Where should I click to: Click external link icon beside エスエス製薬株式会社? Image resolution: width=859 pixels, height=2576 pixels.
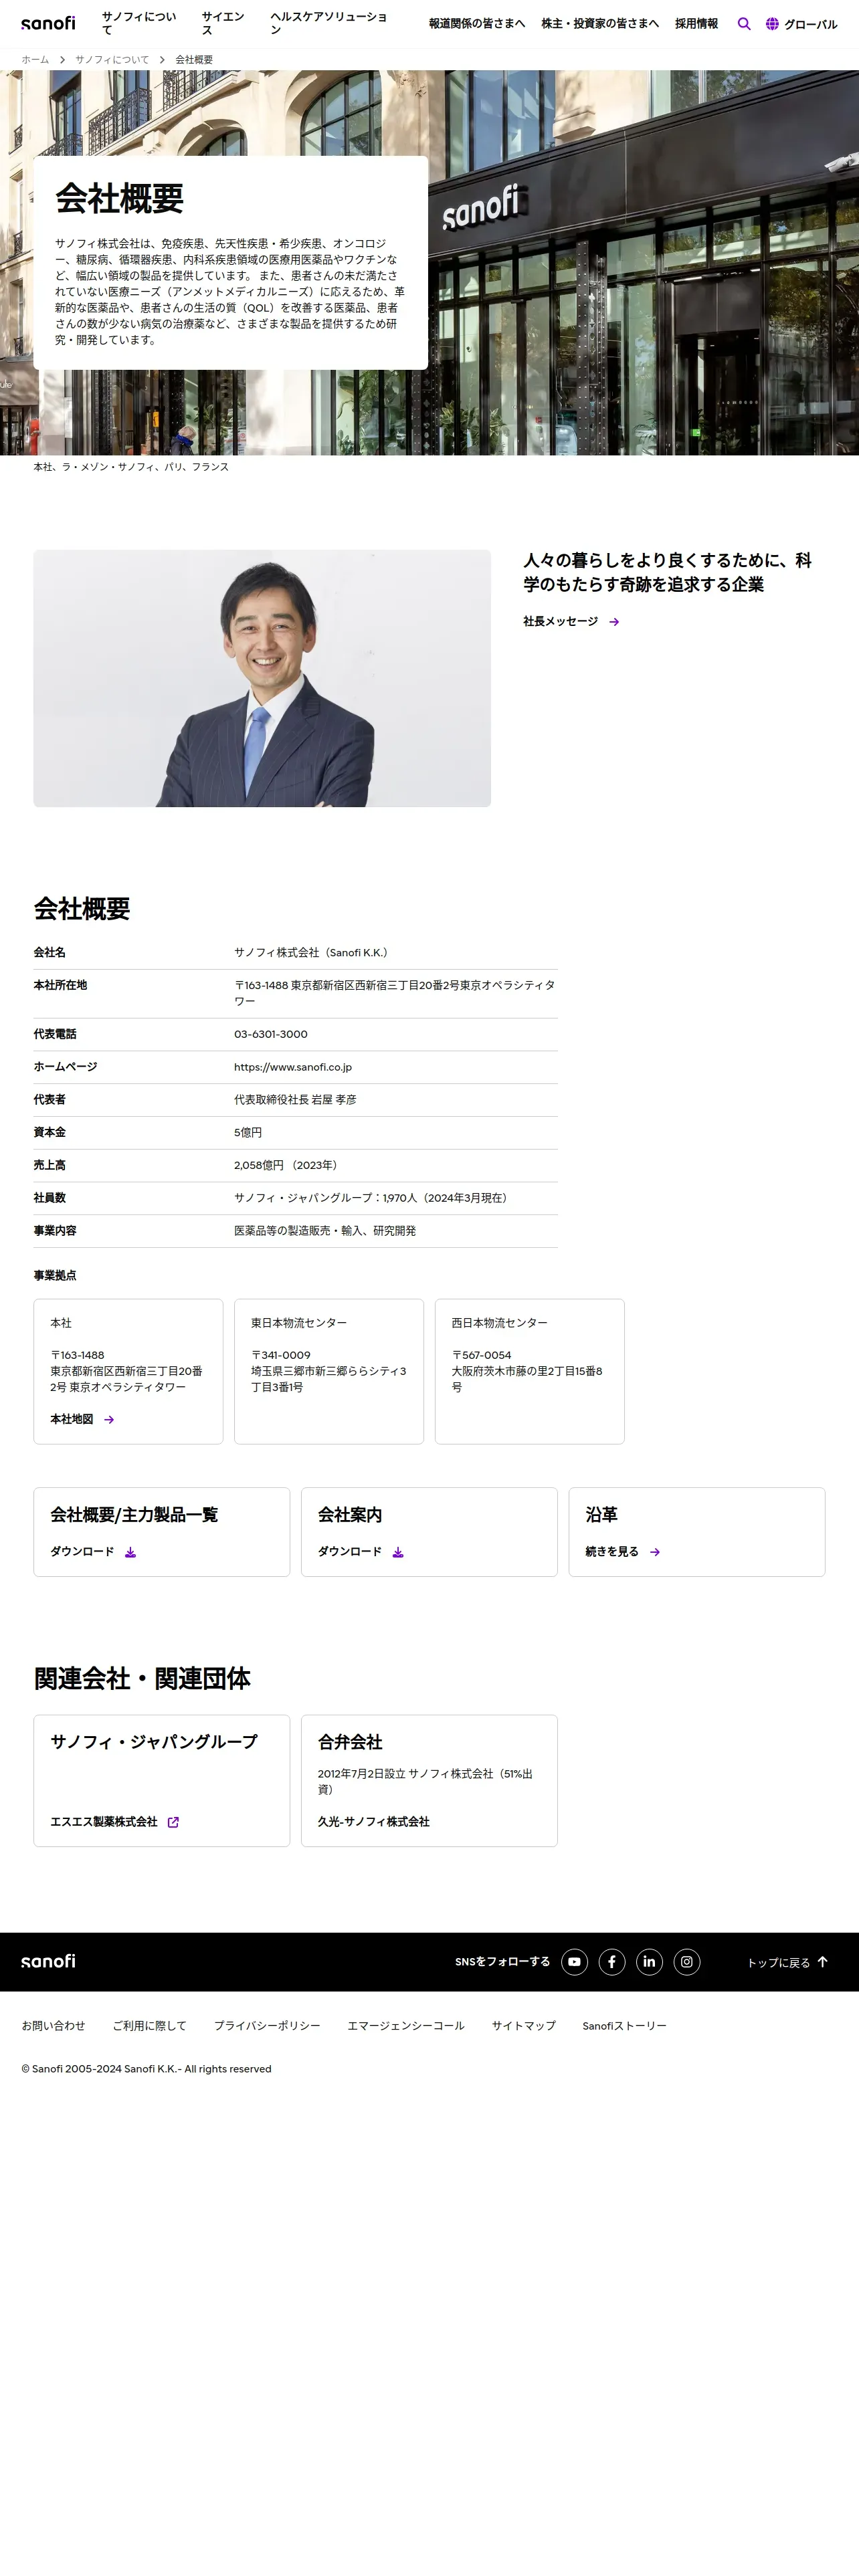tap(173, 1822)
